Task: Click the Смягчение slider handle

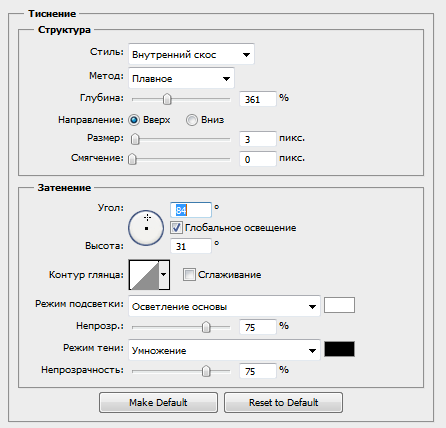Action: pyautogui.click(x=132, y=159)
